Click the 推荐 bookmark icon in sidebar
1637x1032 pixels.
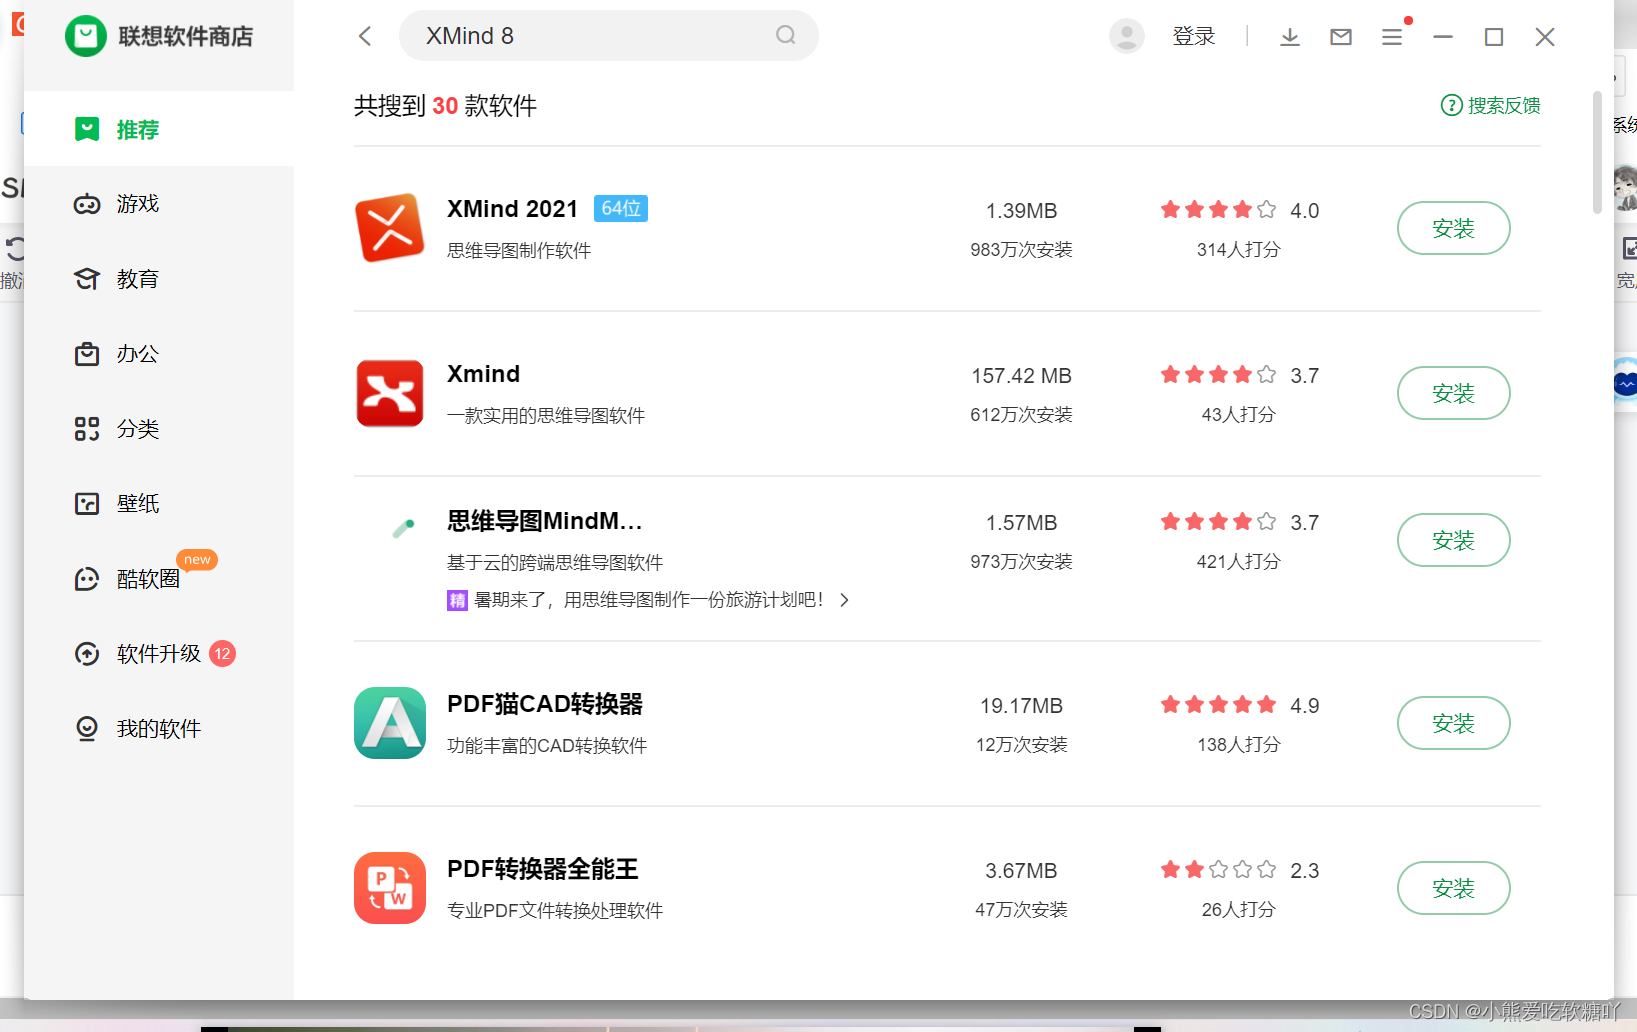(87, 129)
